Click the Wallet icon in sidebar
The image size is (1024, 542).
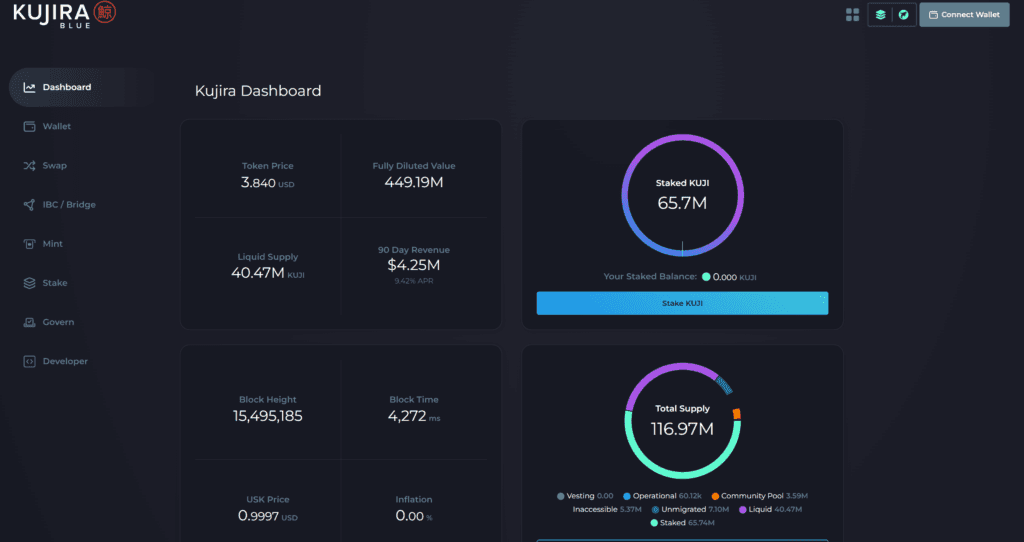coord(29,127)
